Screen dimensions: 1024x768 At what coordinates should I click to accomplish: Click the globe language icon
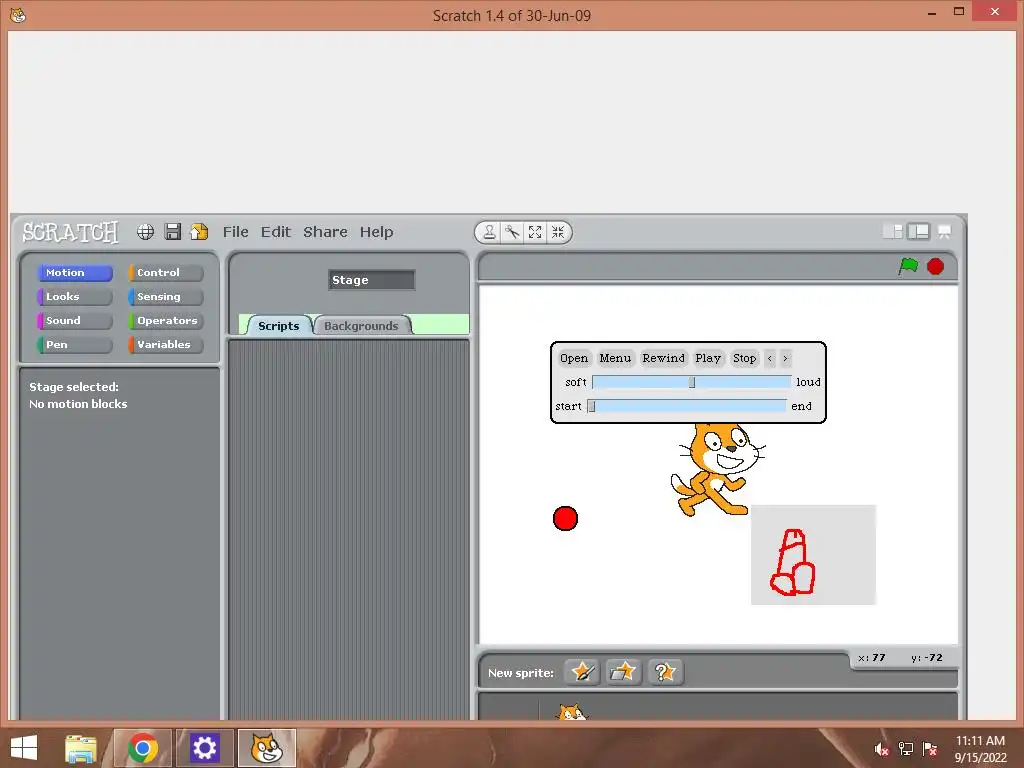click(x=145, y=232)
